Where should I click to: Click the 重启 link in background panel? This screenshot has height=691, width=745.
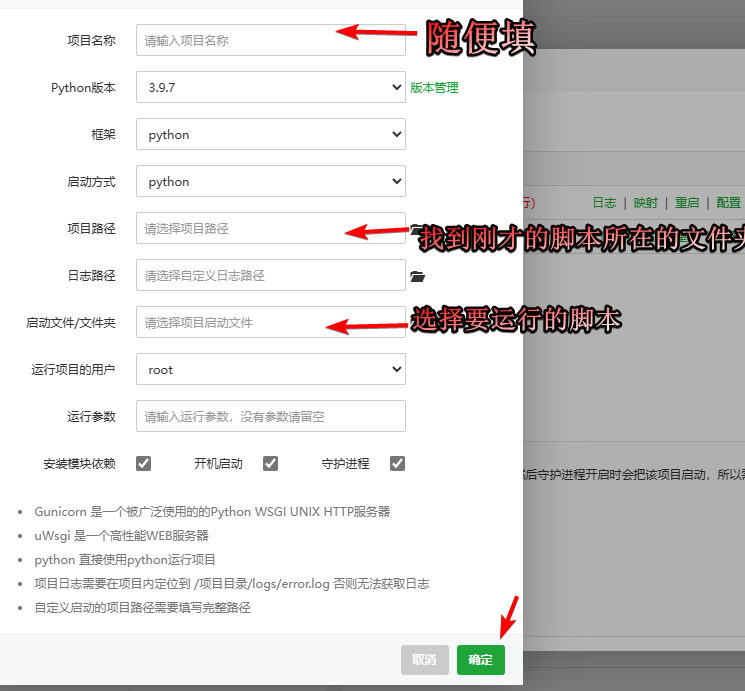(x=686, y=202)
